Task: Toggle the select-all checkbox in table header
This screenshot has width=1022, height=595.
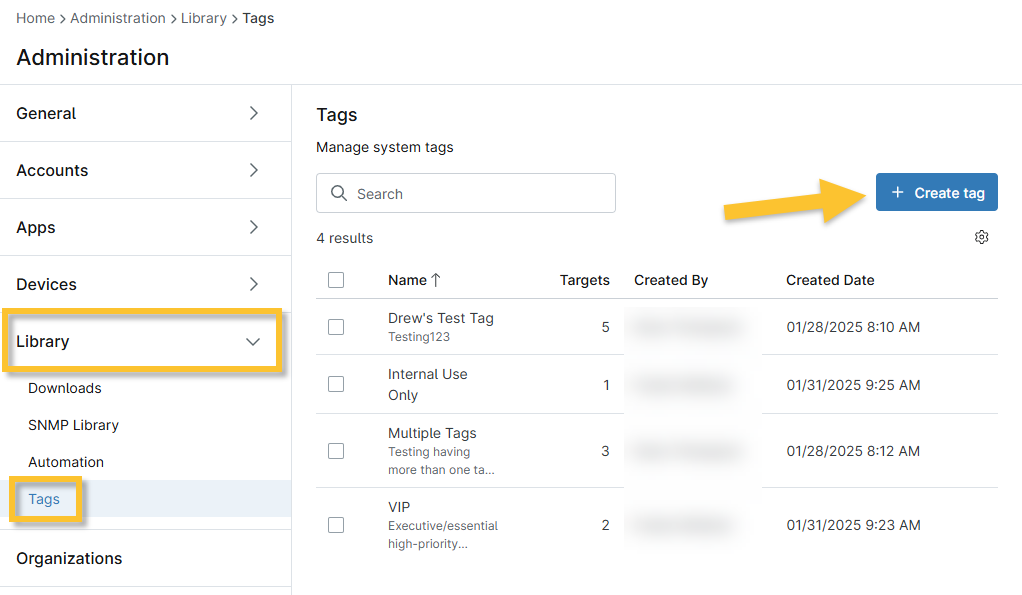Action: (x=336, y=280)
